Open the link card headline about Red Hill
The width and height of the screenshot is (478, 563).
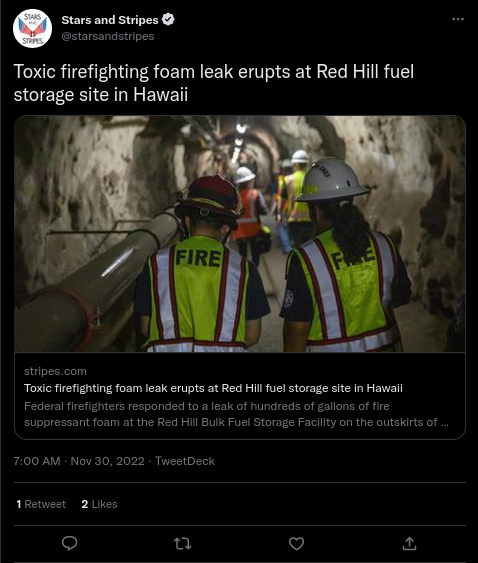[x=213, y=388]
